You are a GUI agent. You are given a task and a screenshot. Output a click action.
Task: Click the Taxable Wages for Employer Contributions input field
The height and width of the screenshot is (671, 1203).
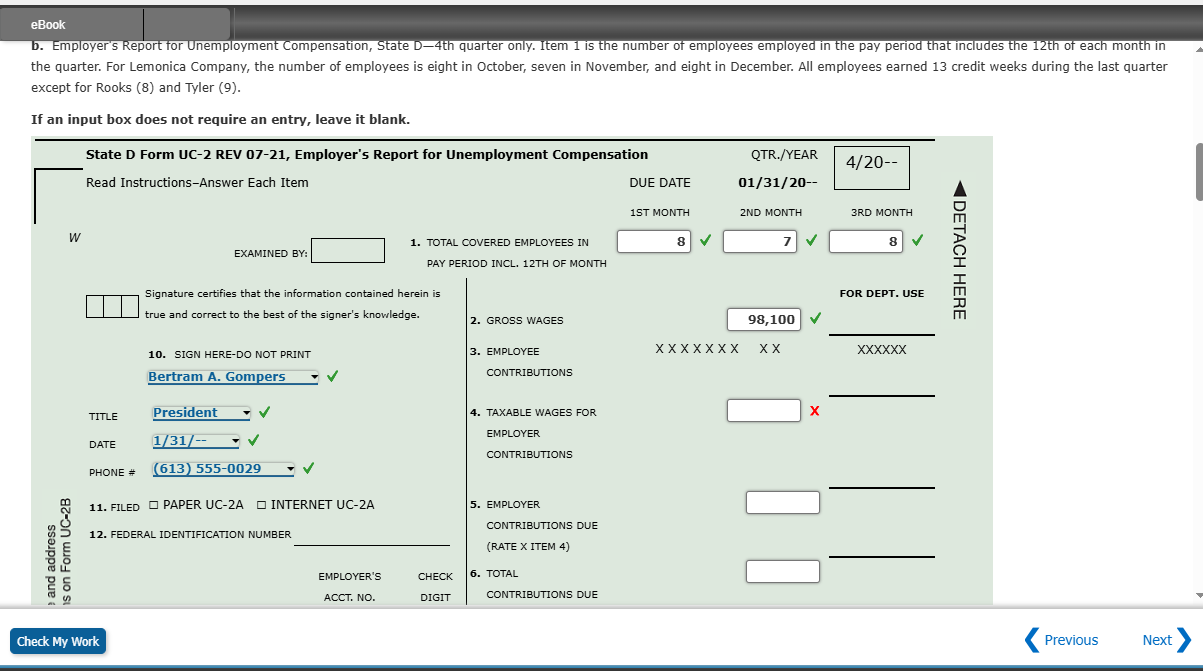point(763,410)
